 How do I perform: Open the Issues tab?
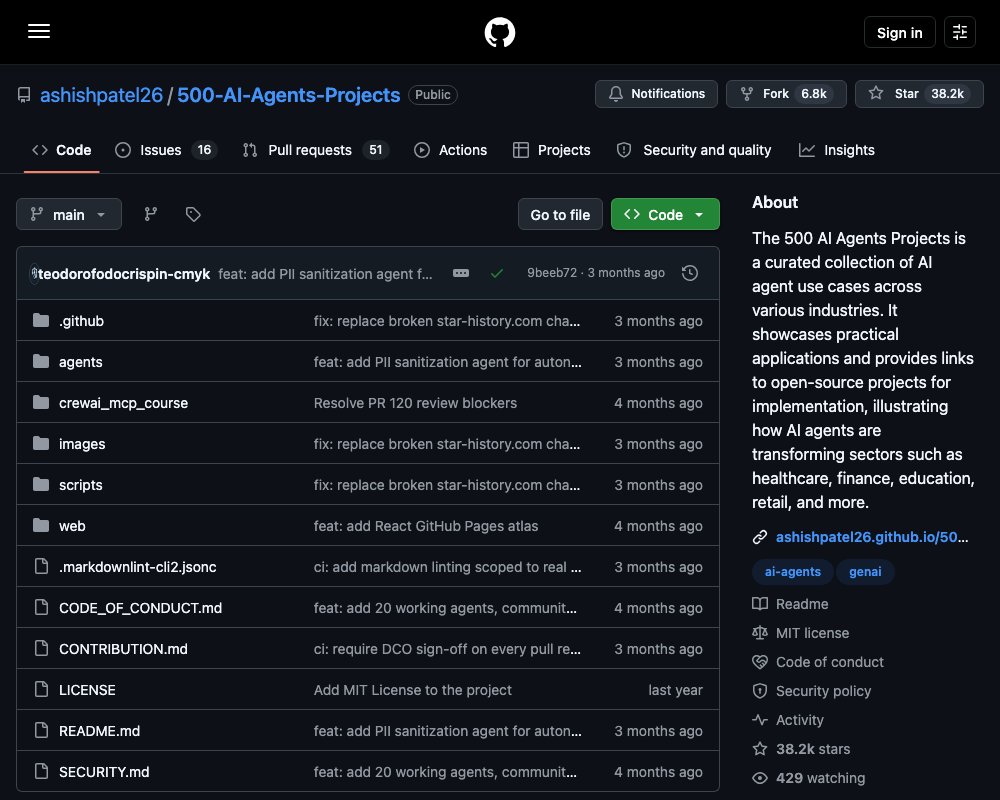click(x=166, y=150)
